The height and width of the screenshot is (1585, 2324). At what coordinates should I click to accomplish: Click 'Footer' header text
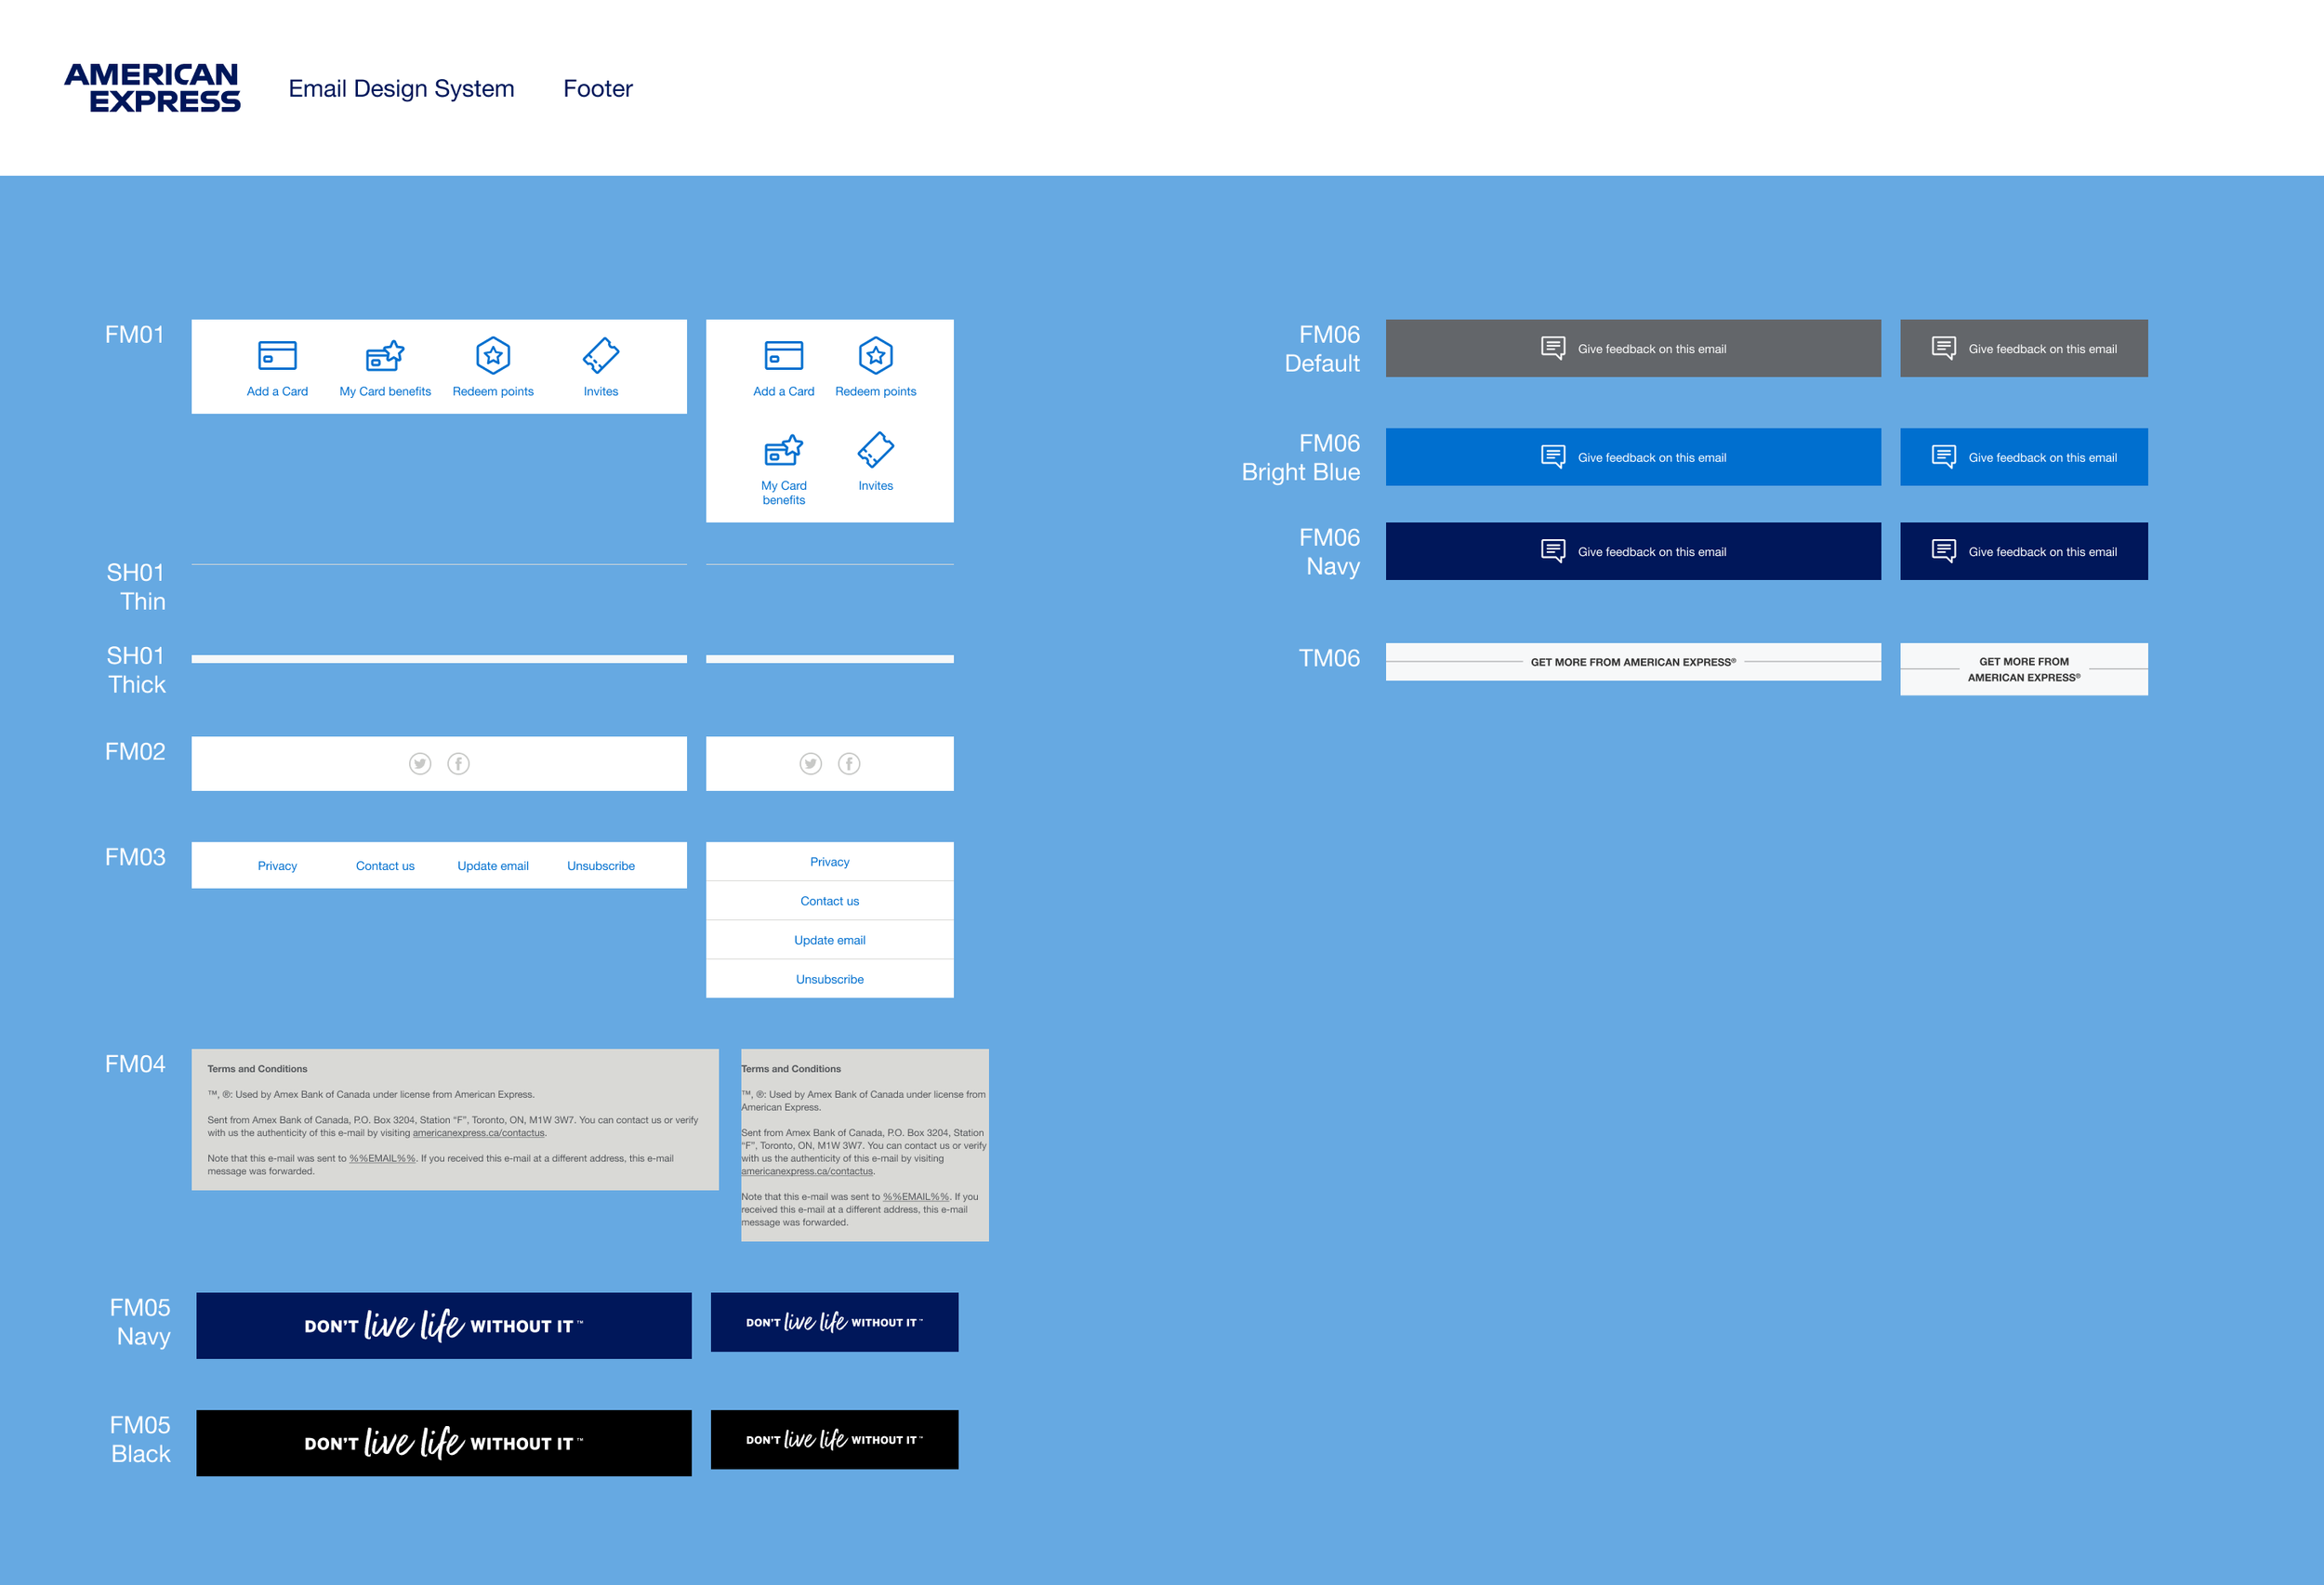tap(598, 89)
